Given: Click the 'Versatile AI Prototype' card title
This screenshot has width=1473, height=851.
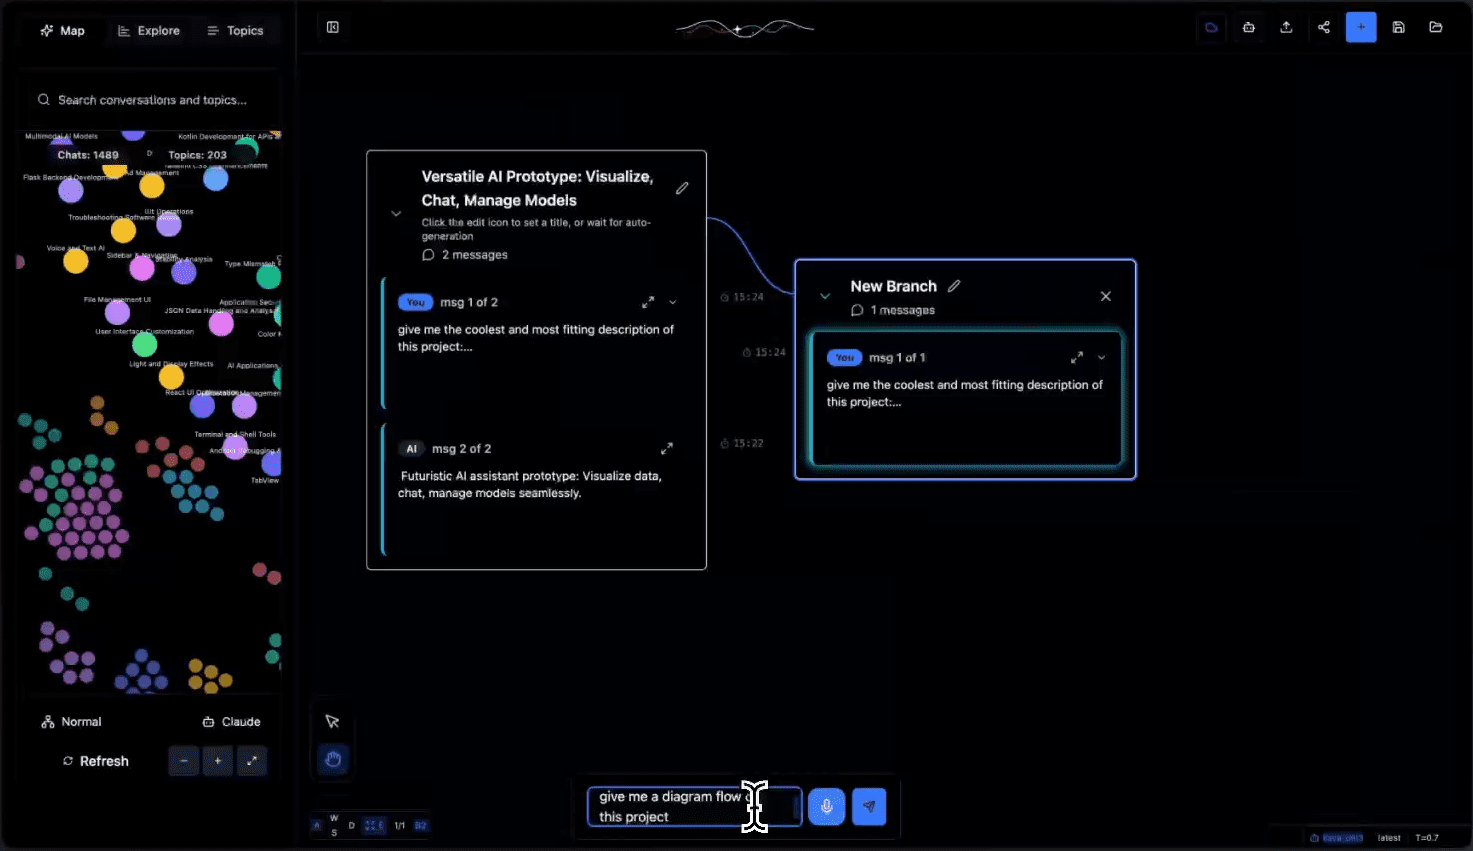Looking at the screenshot, I should 537,188.
